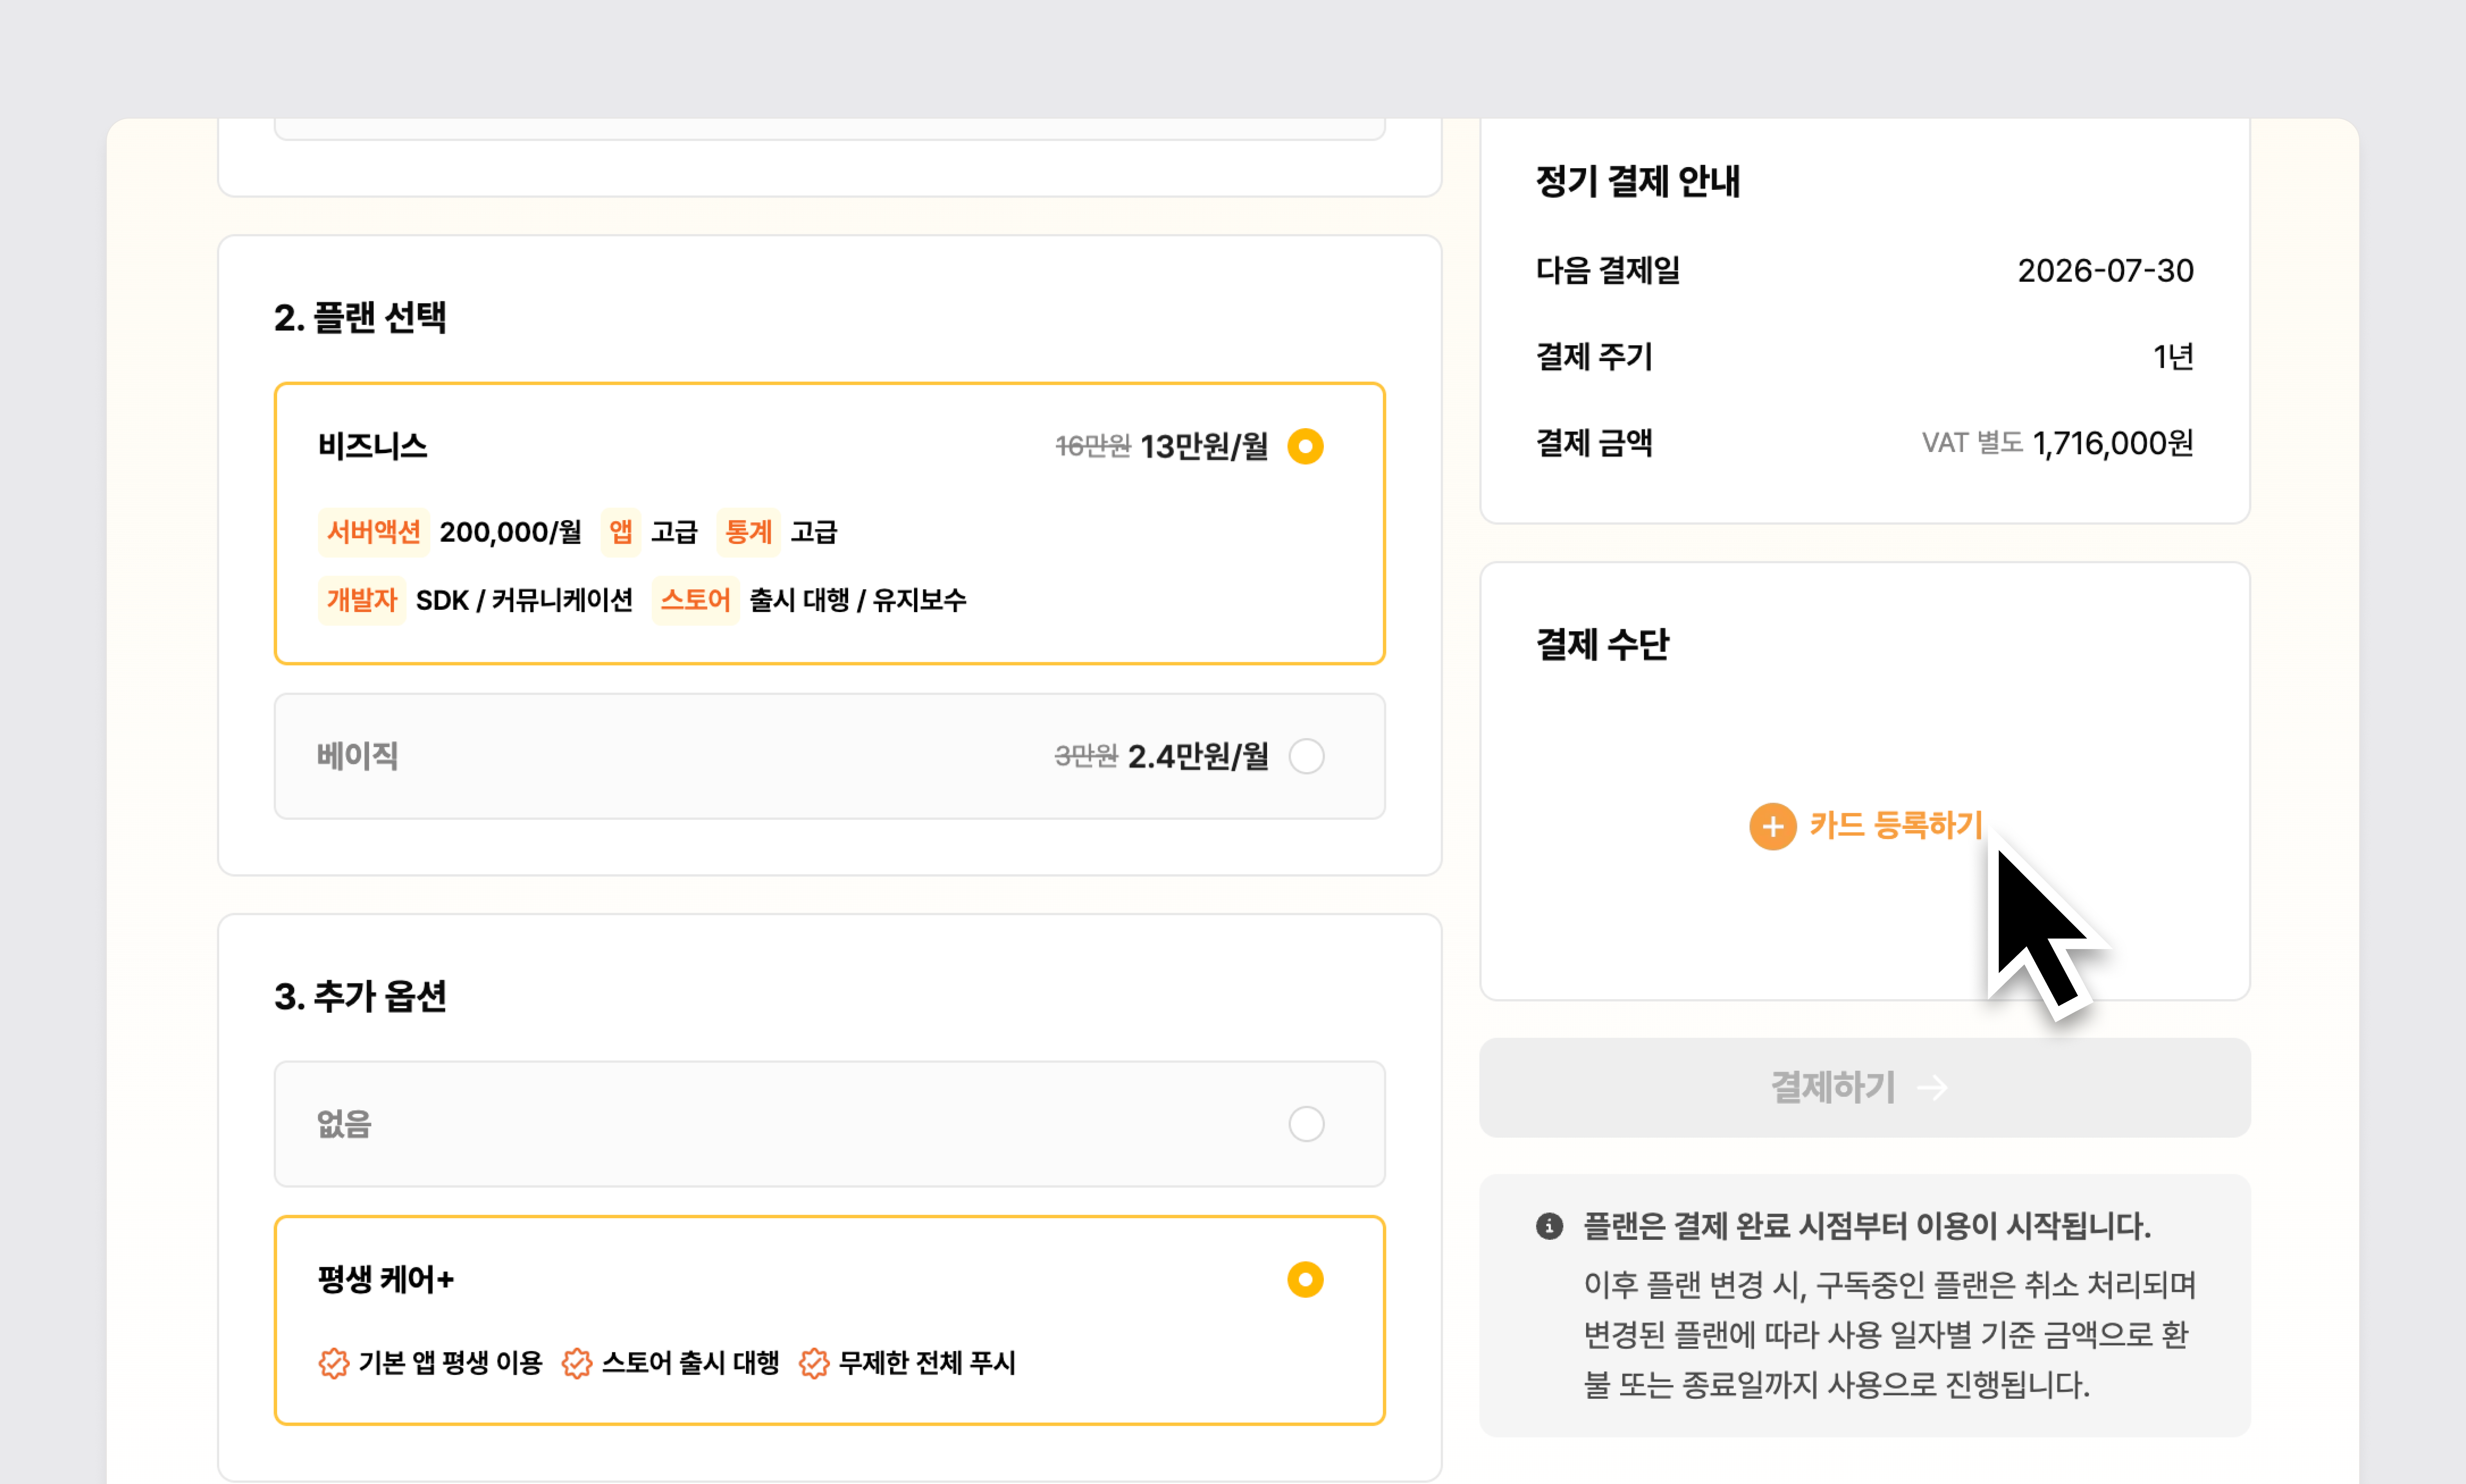
Task: Click the badge icon for 무제한 전체 푸시
Action: 814,1363
